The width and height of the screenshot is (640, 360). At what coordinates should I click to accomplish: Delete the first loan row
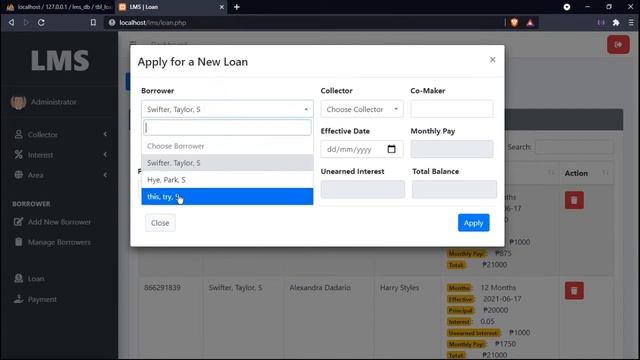pos(574,200)
